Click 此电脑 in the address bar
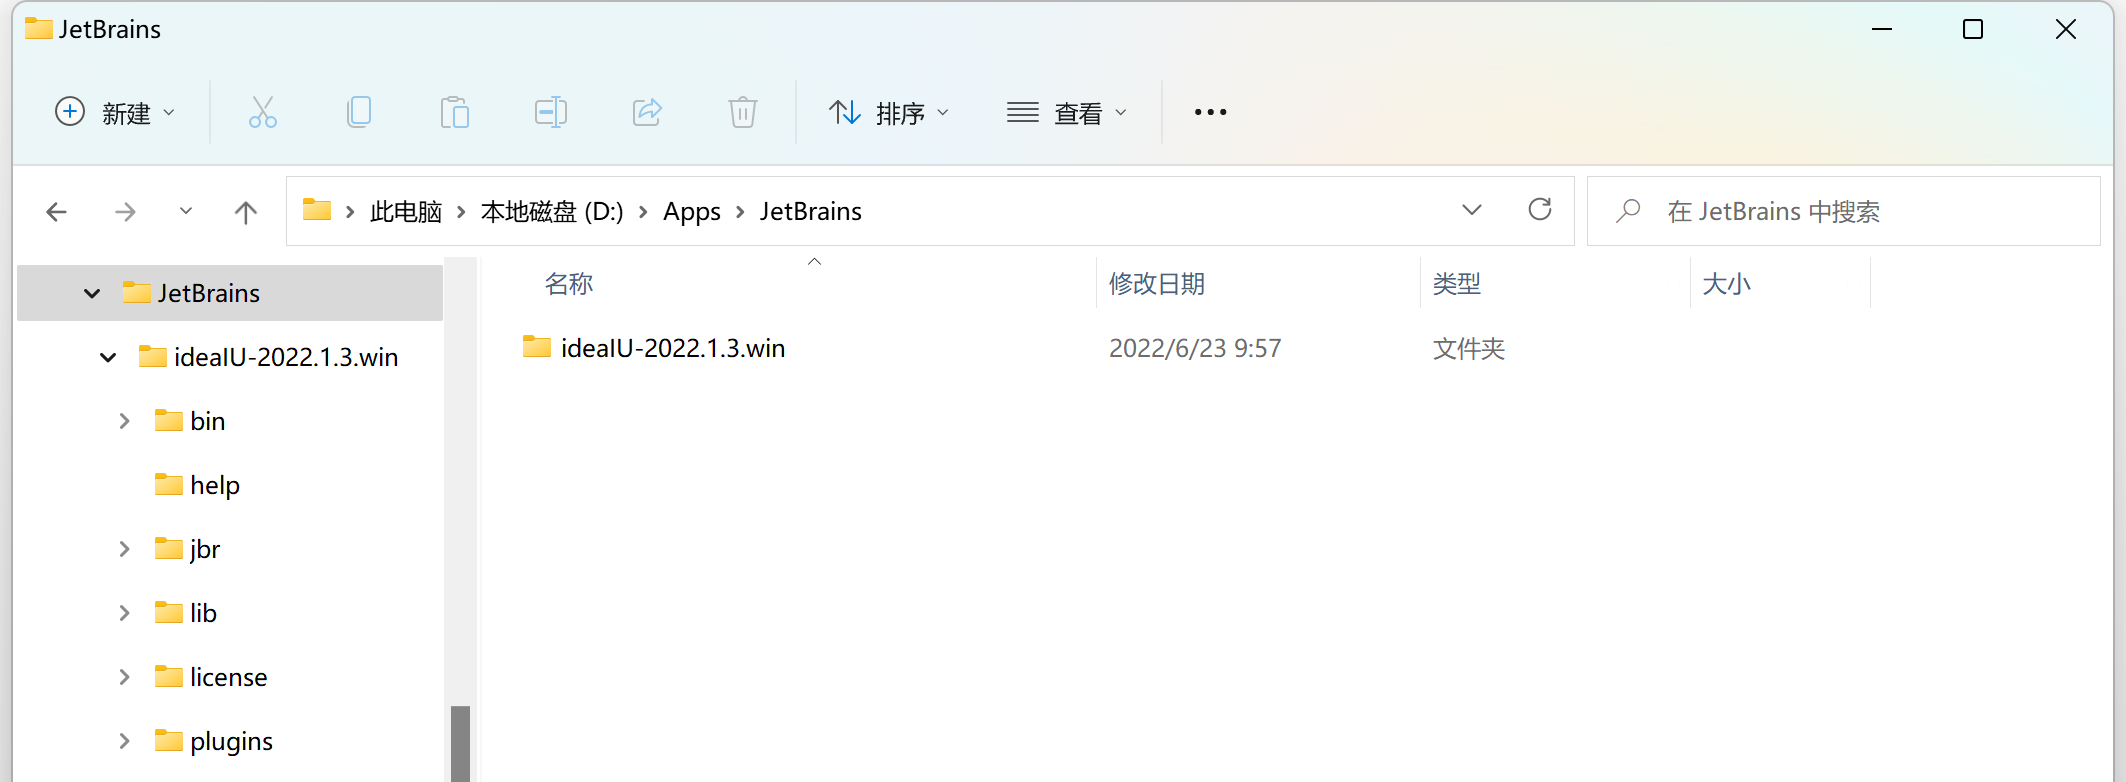Image resolution: width=2126 pixels, height=782 pixels. [x=406, y=212]
